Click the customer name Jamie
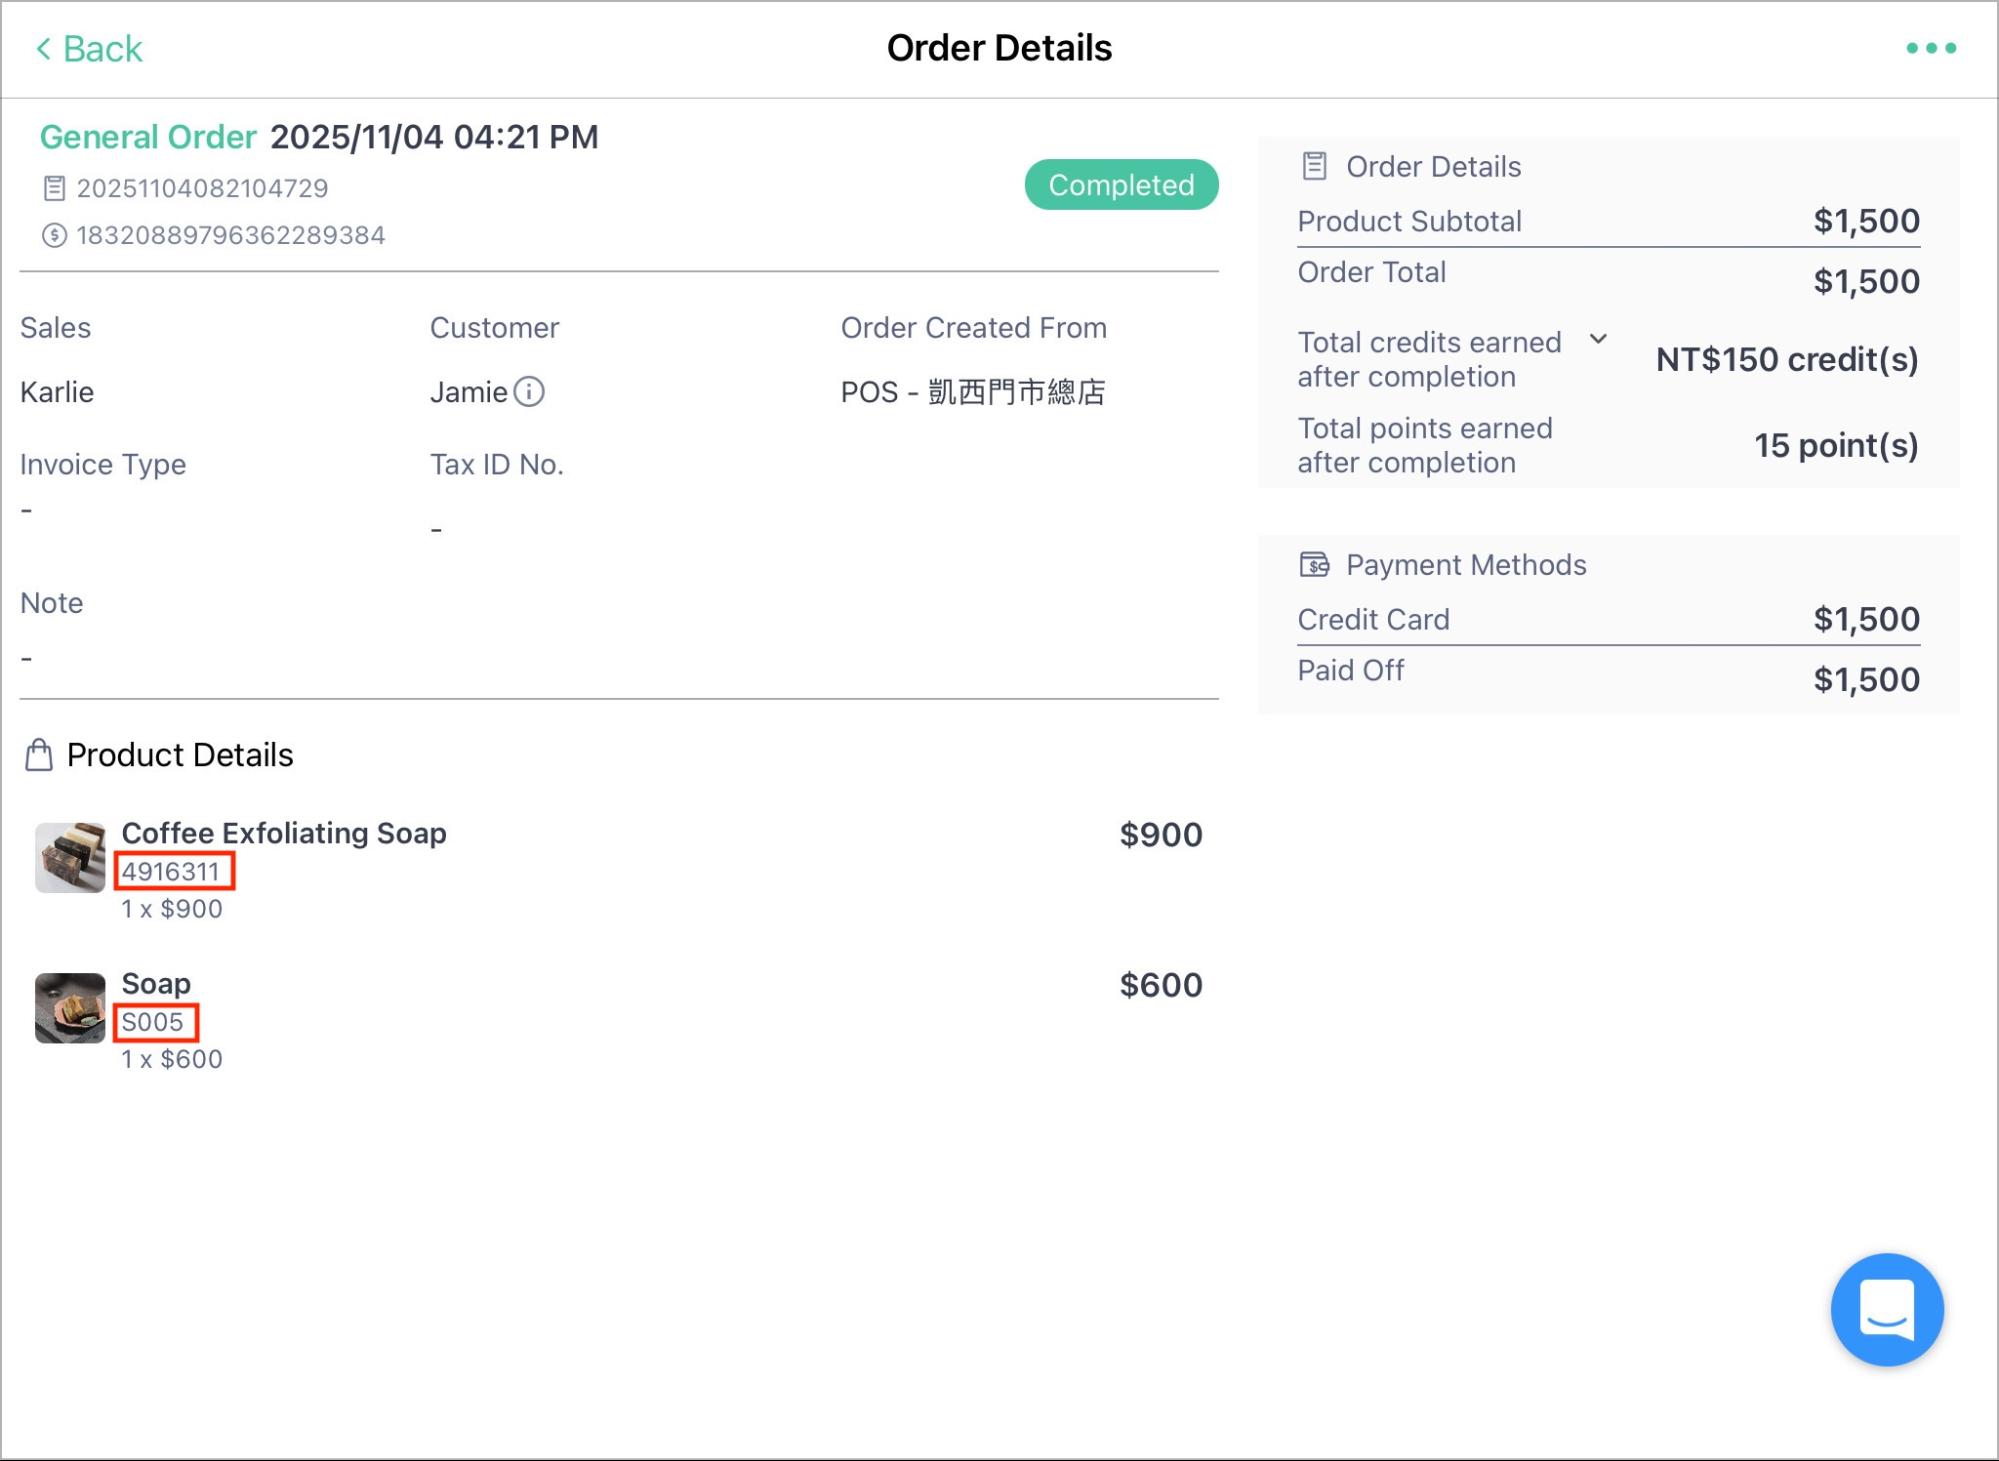This screenshot has width=1999, height=1461. [x=468, y=392]
